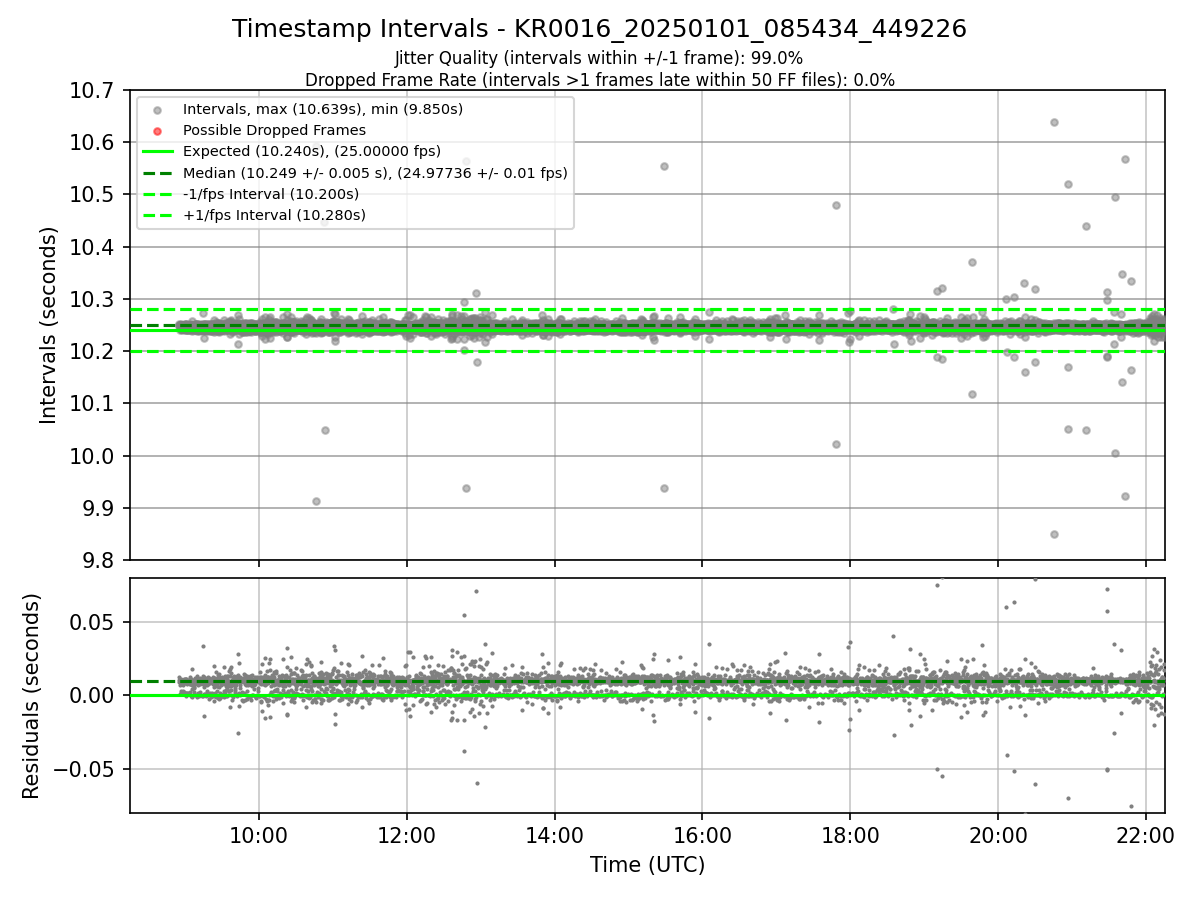The width and height of the screenshot is (1200, 900).
Task: Click legend entry 'Possible Dropped Frames'
Action: tap(274, 130)
